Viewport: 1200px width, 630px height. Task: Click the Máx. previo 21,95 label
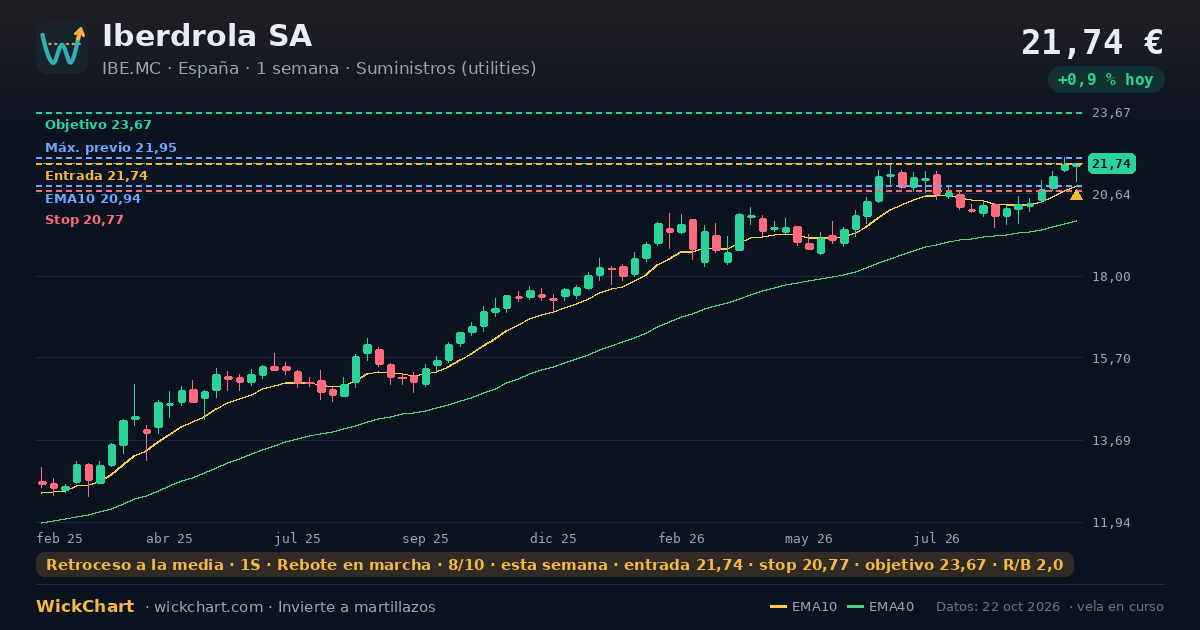[x=111, y=148]
